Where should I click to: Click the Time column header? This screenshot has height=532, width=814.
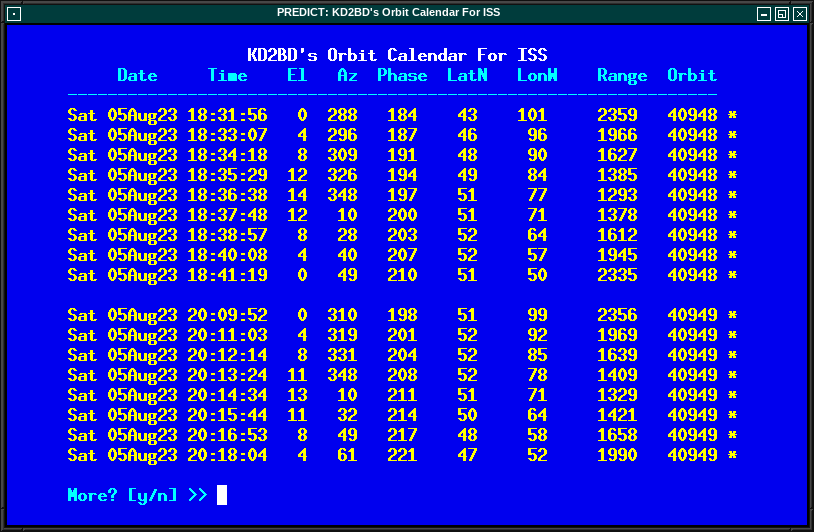pos(227,75)
